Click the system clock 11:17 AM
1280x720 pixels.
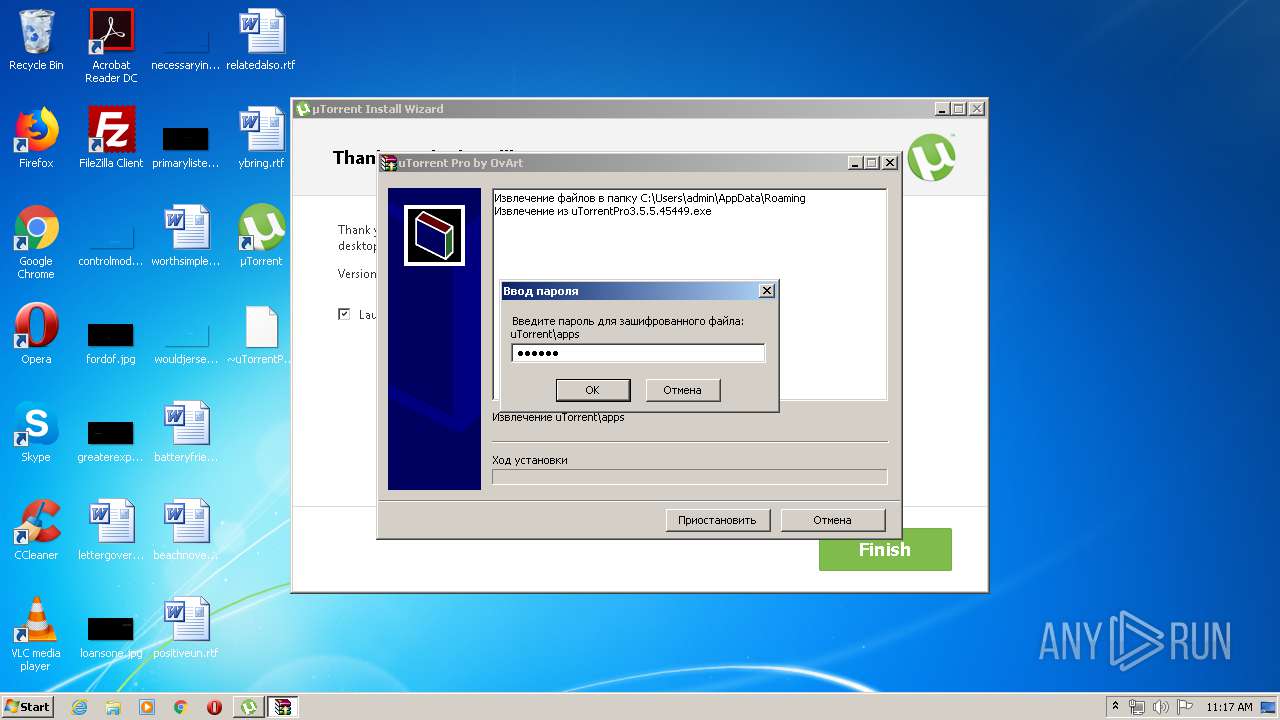tap(1229, 707)
